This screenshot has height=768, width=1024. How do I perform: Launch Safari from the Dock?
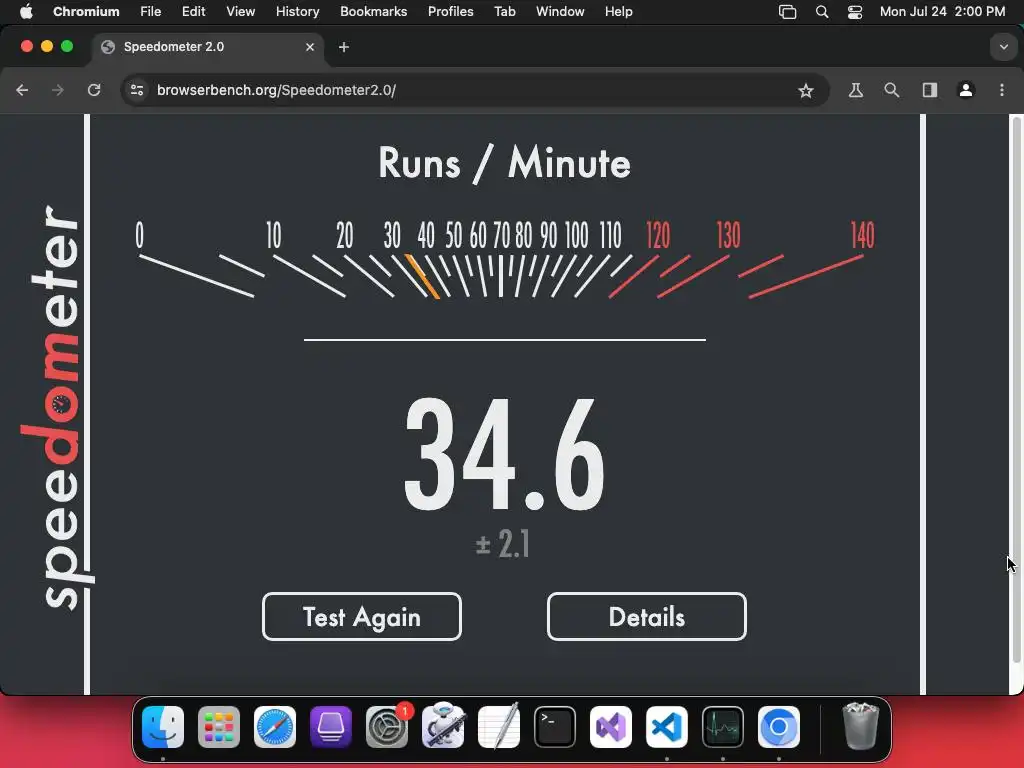coord(275,727)
